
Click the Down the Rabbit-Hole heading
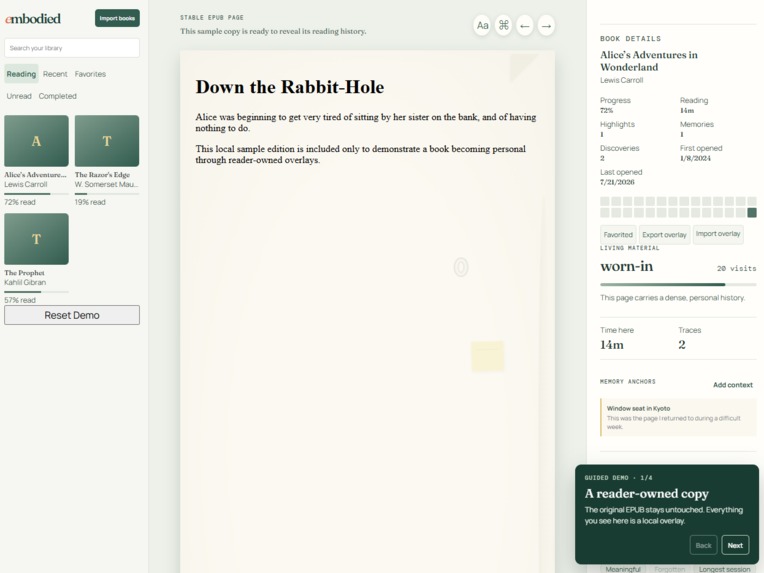pos(290,87)
